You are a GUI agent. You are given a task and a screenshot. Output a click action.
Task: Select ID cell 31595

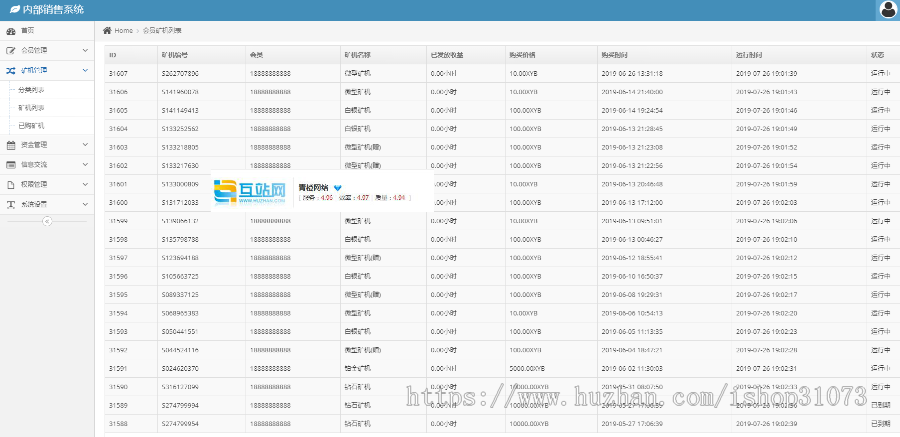tap(118, 295)
